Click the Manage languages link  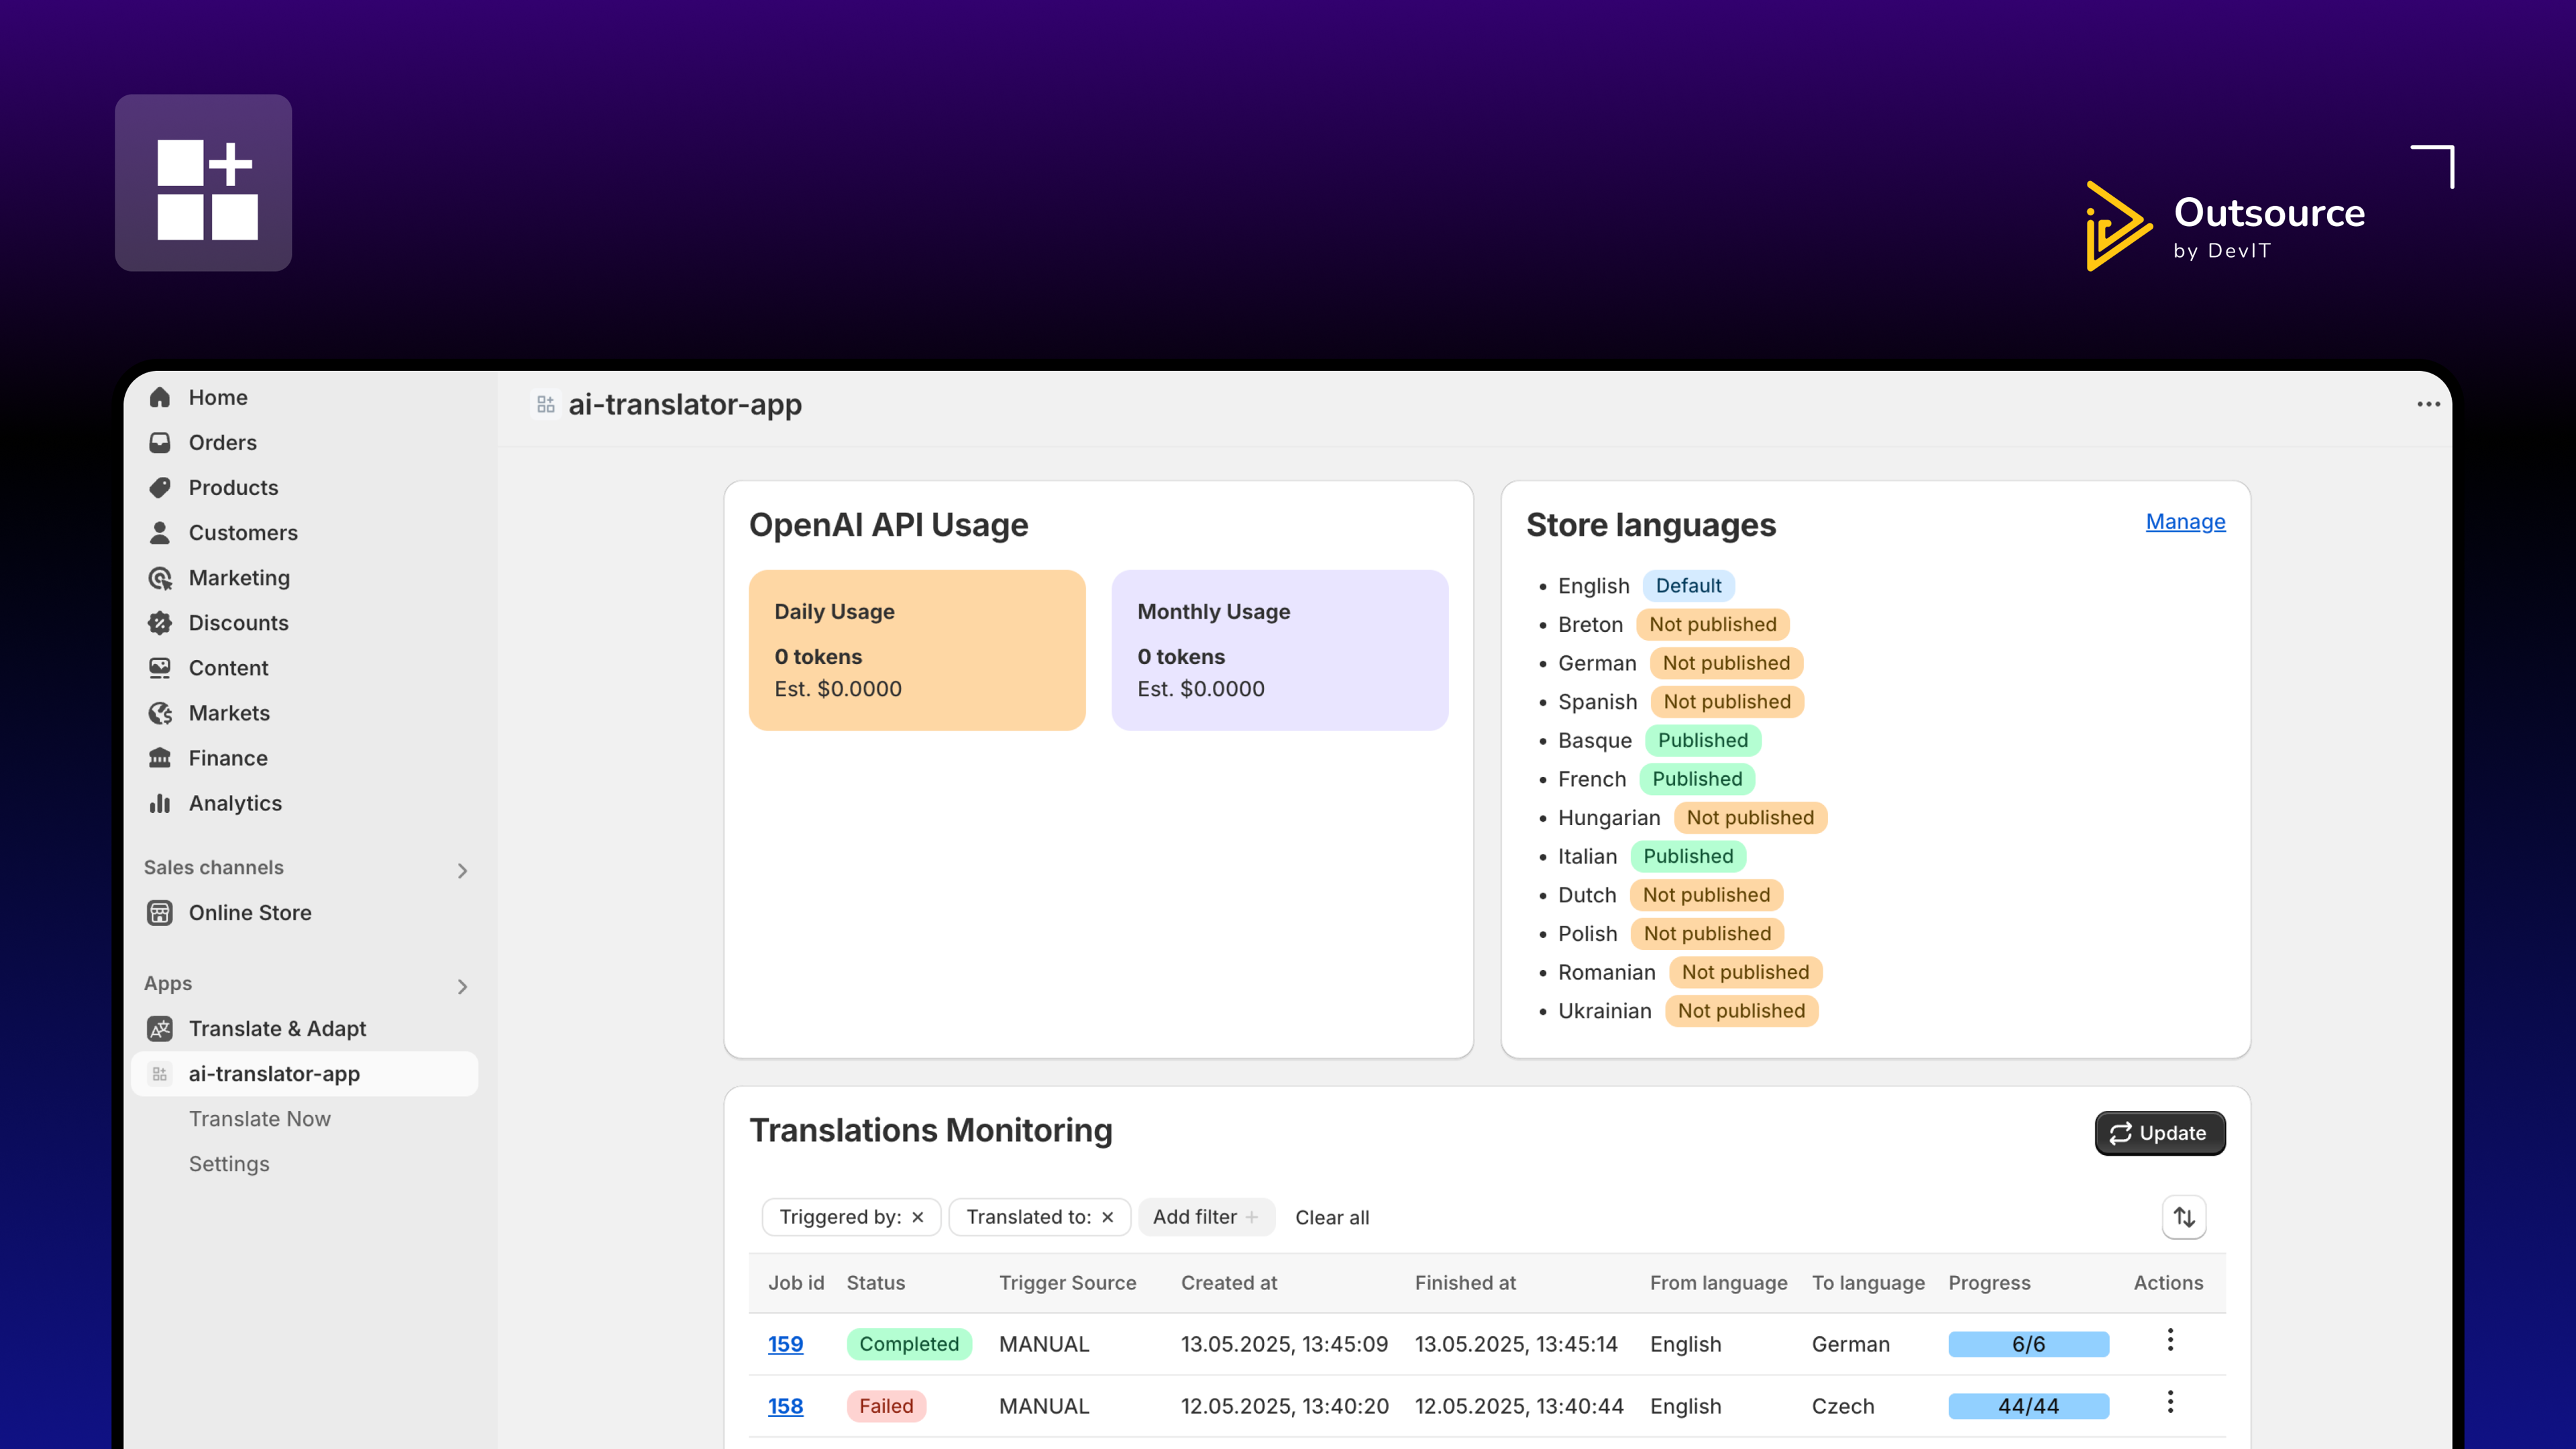[2185, 521]
